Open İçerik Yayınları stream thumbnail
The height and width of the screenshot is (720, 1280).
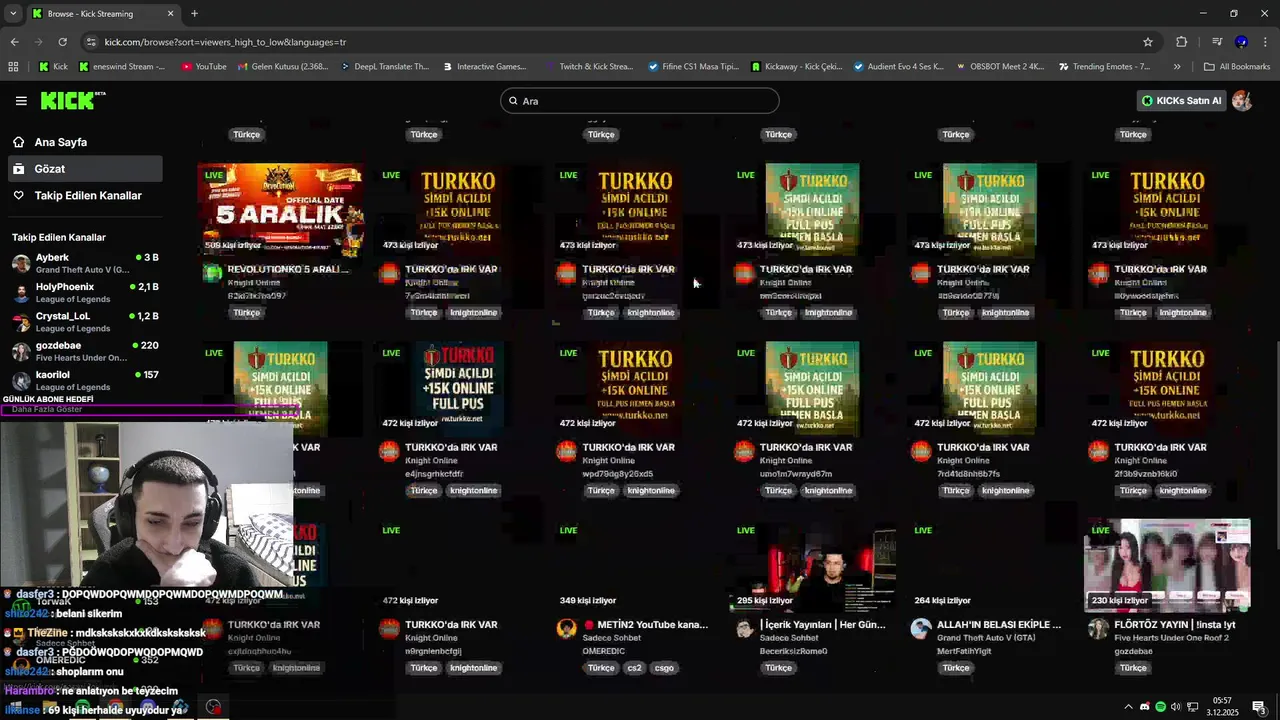[x=812, y=565]
